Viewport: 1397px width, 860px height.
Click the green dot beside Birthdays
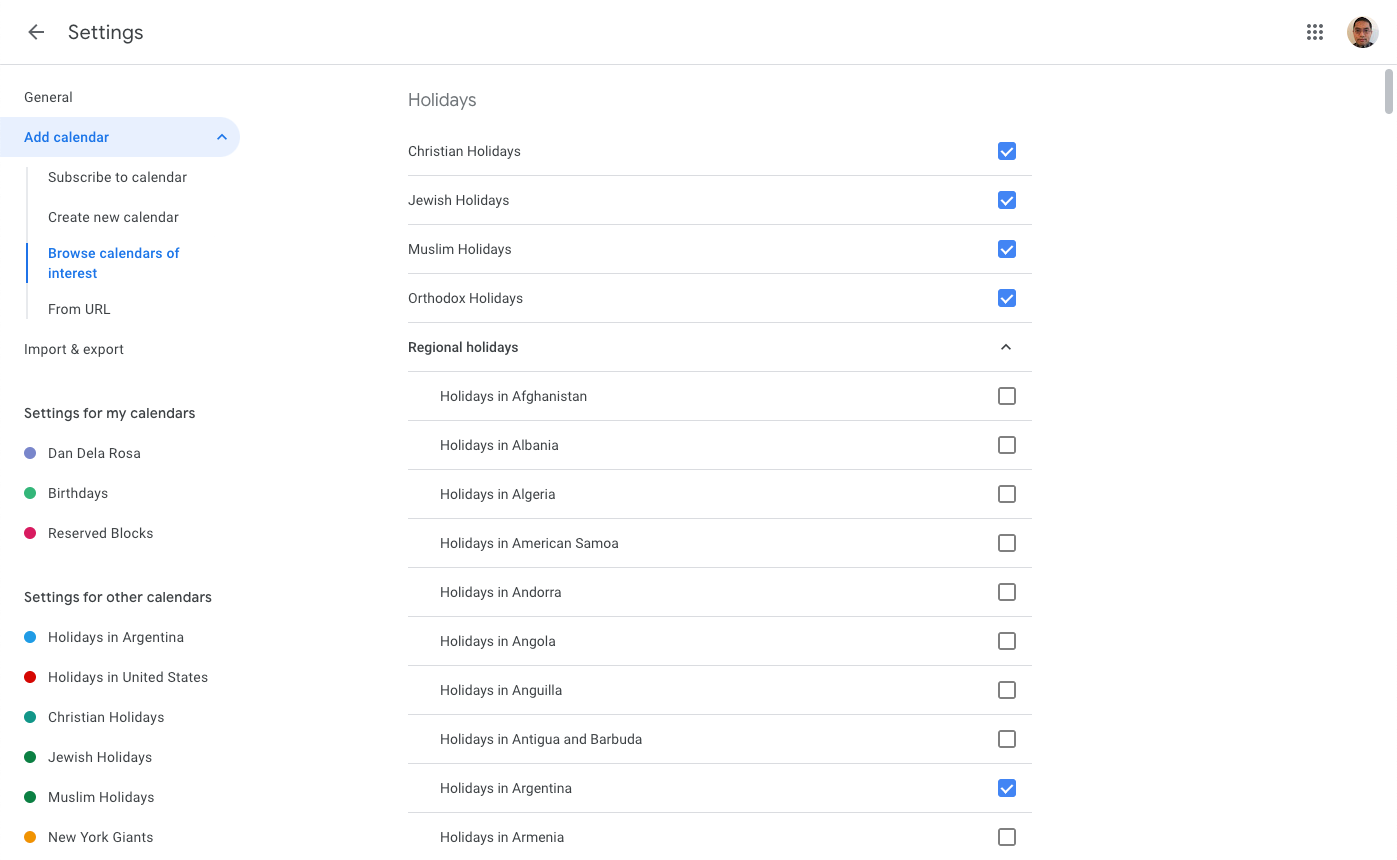point(31,493)
